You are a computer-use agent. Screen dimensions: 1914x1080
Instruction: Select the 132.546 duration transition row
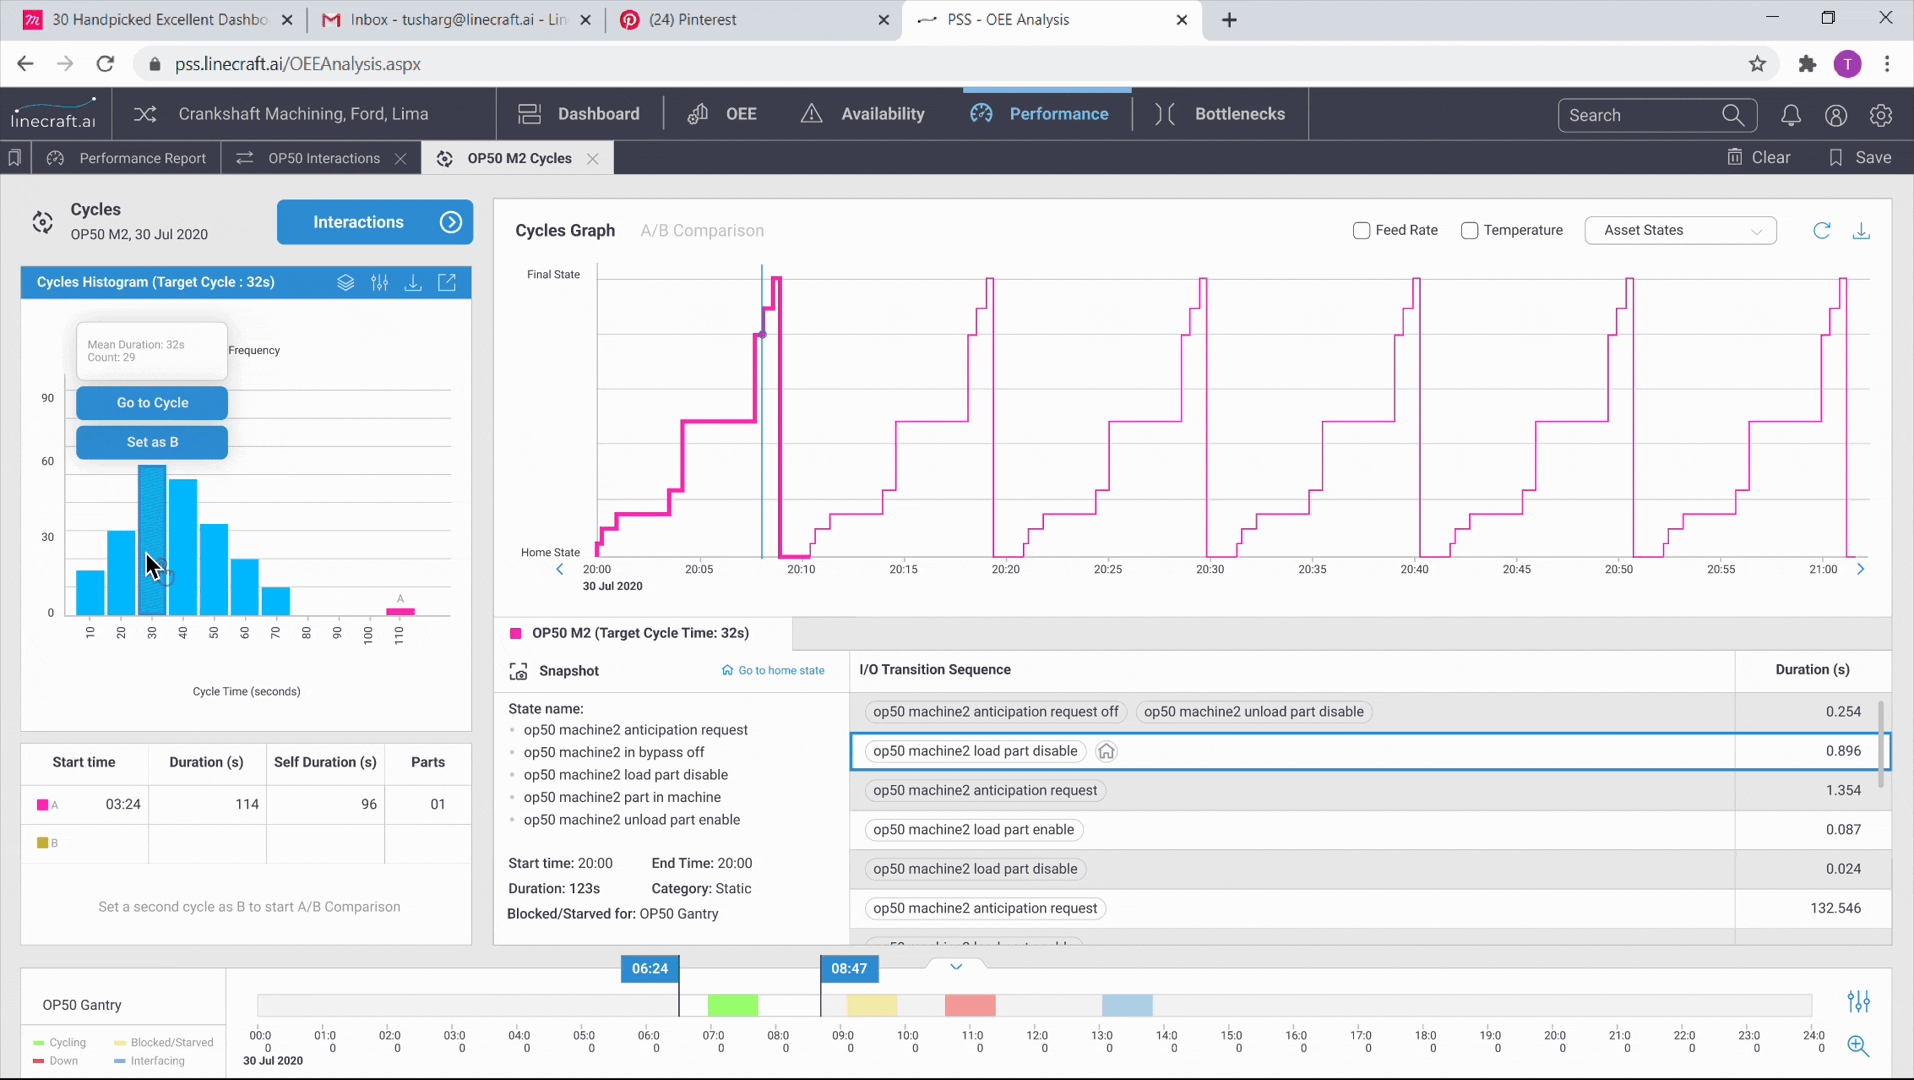(1370, 908)
